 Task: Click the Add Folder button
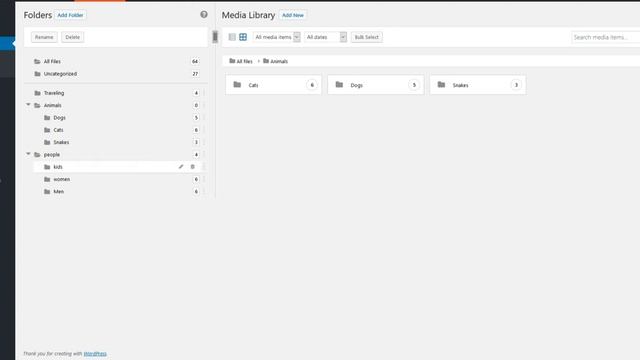click(x=70, y=15)
